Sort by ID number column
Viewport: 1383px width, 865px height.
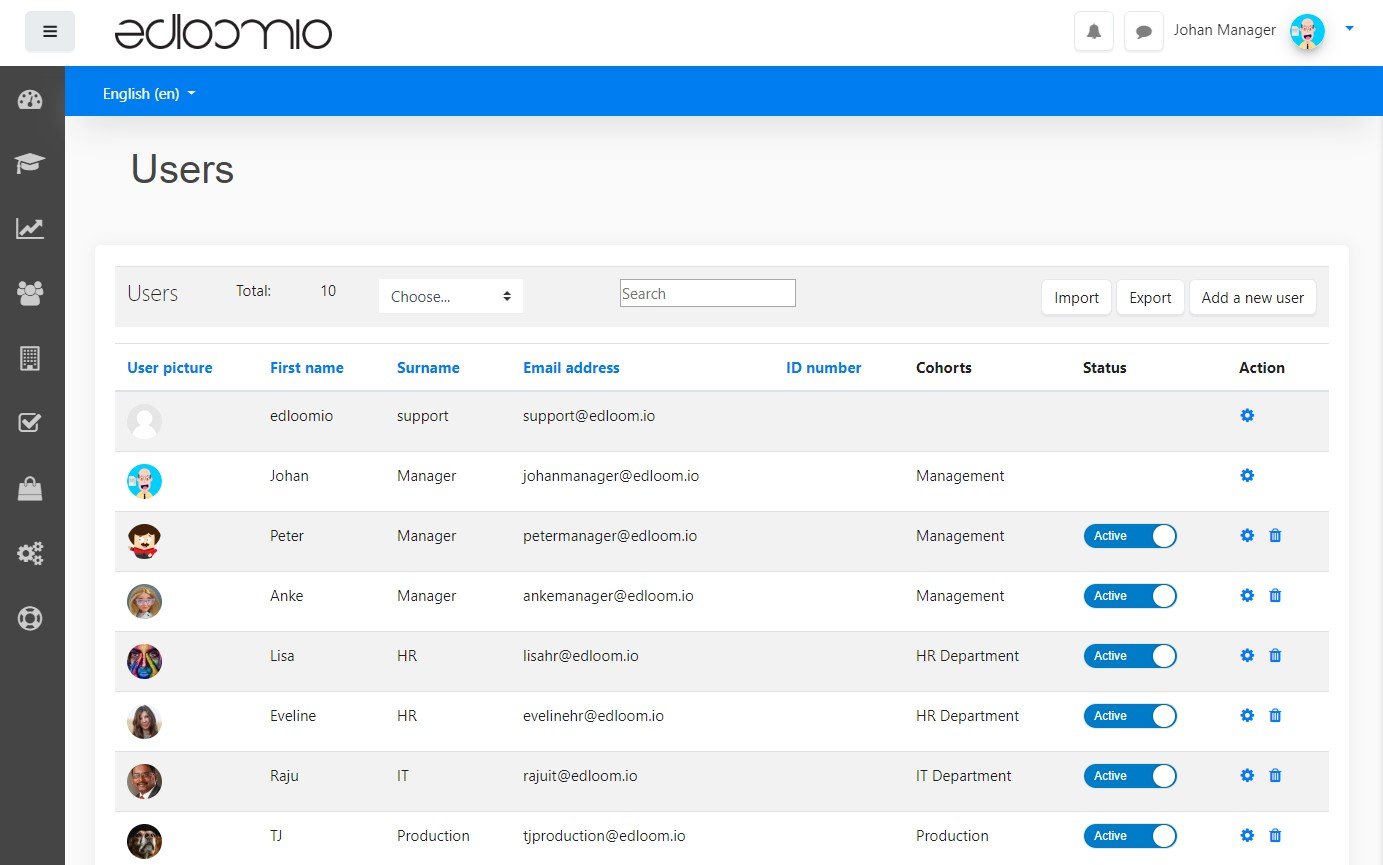[x=824, y=368]
